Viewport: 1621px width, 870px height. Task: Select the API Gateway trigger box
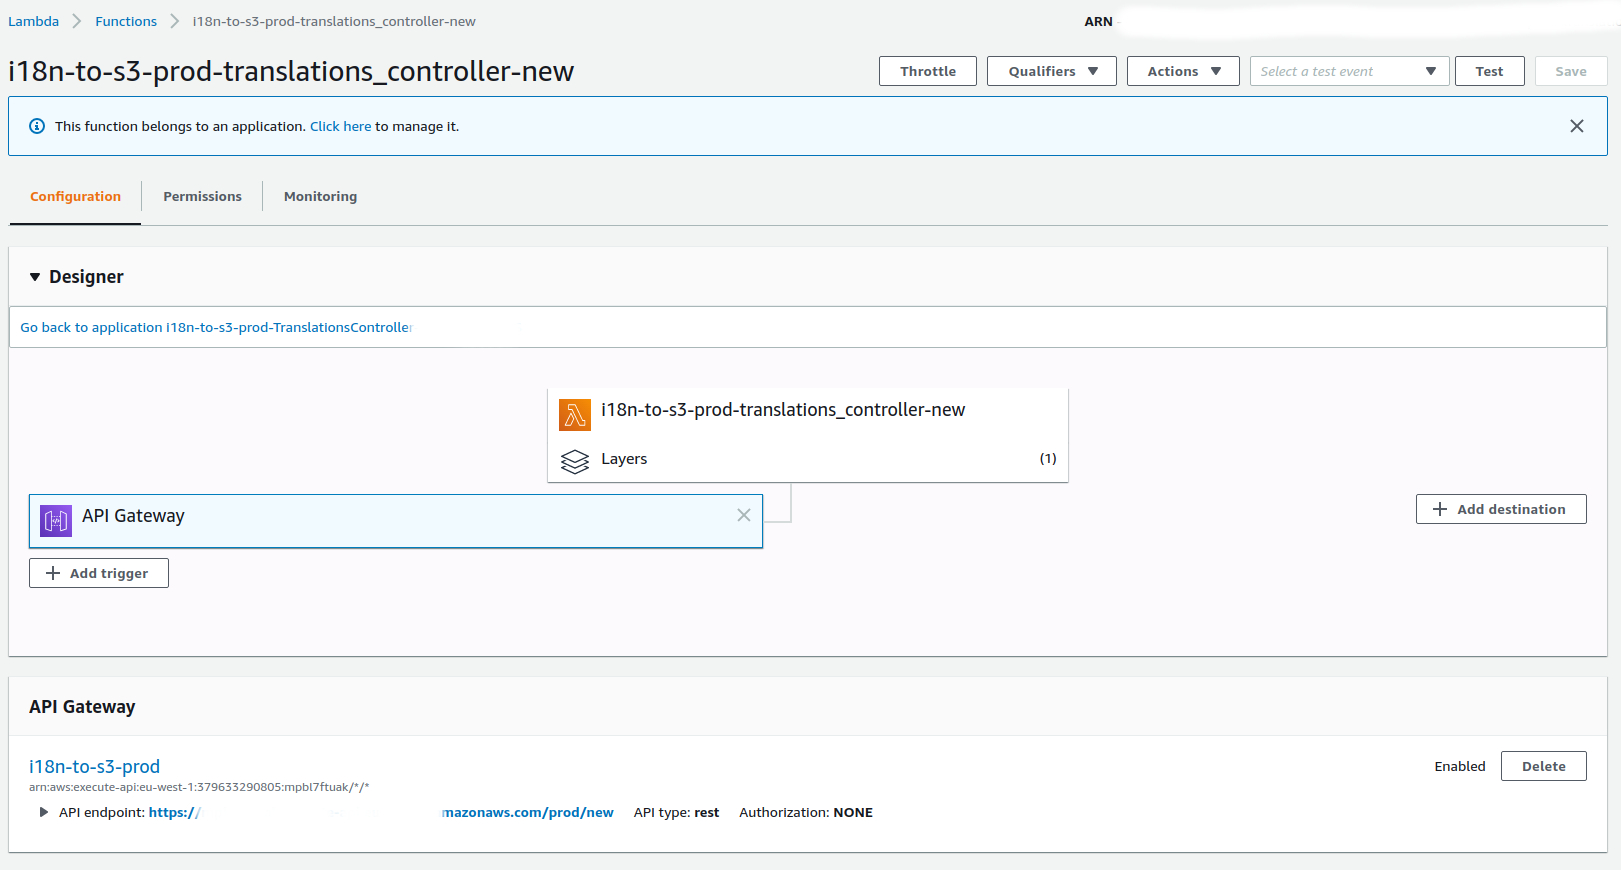pyautogui.click(x=396, y=521)
